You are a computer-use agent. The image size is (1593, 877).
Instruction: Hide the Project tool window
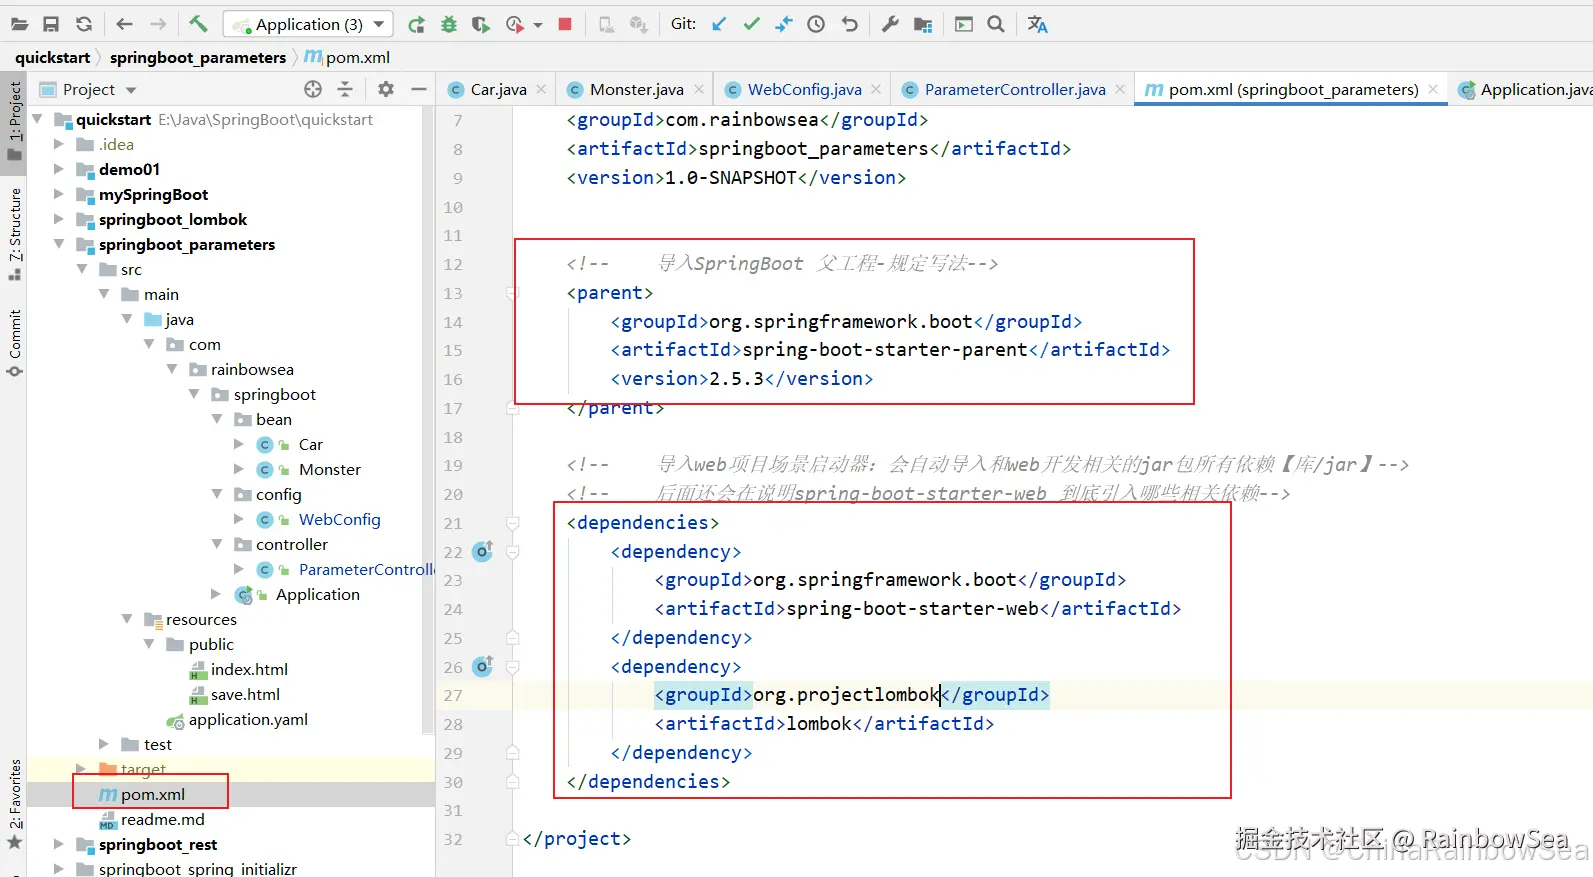[419, 89]
